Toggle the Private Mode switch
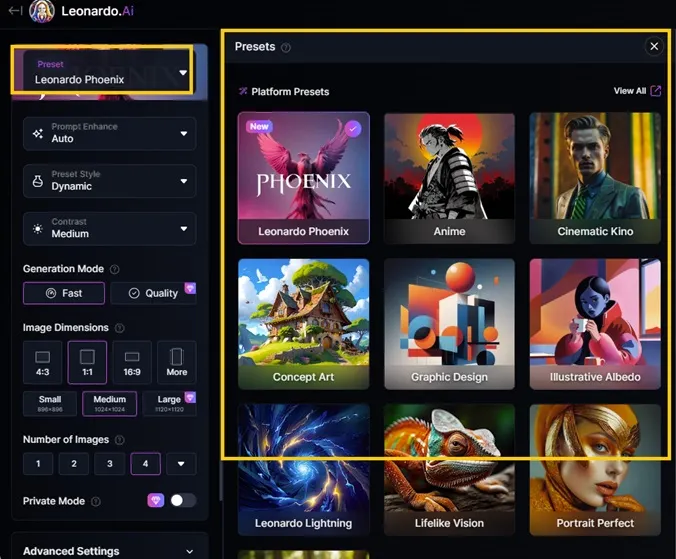Screen dimensions: 676x559 183,500
